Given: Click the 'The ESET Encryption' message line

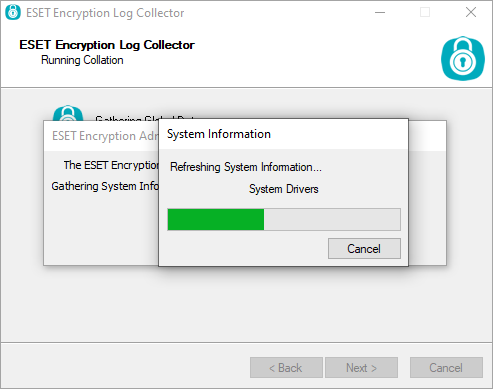Looking at the screenshot, I should pos(111,165).
